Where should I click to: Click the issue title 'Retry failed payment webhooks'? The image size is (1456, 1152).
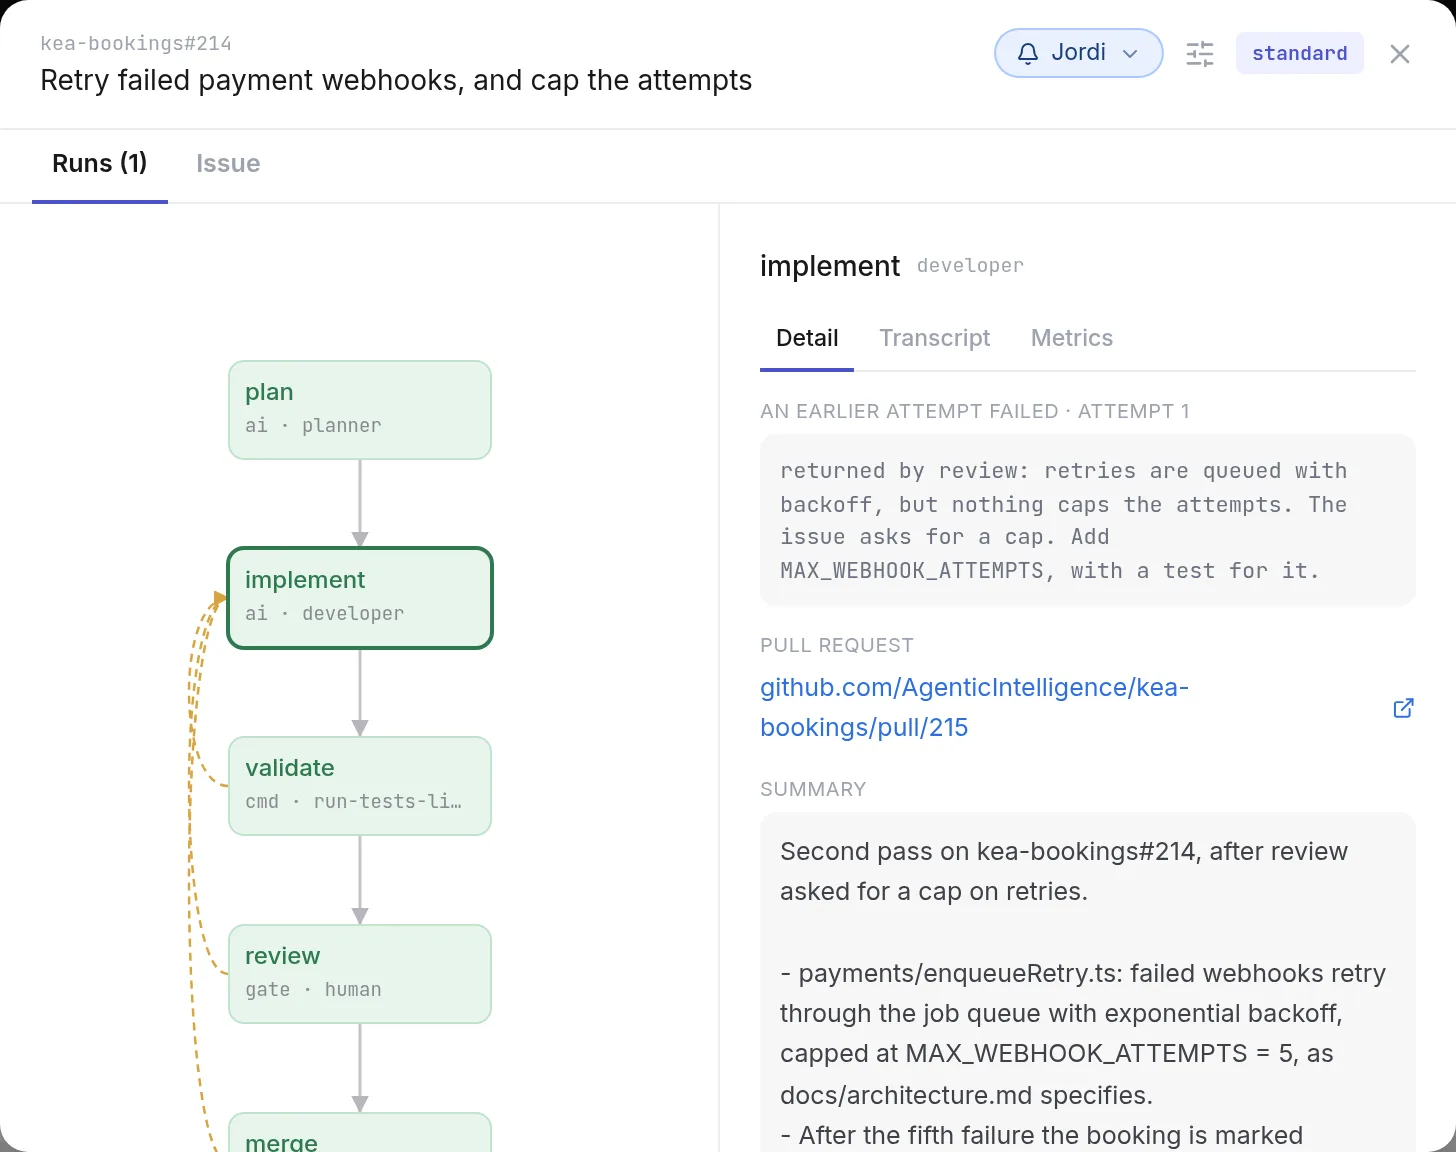(396, 80)
